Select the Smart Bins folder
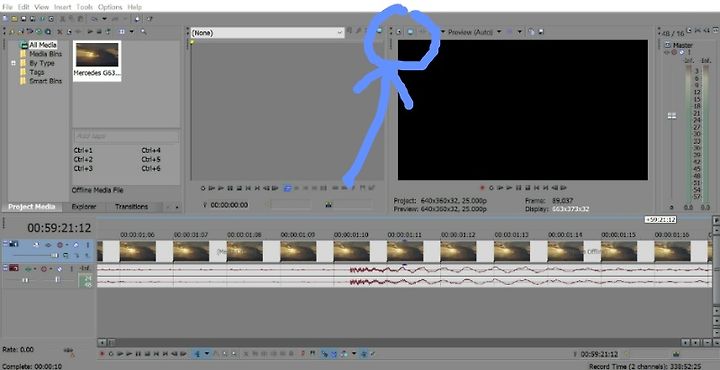 pyautogui.click(x=45, y=81)
